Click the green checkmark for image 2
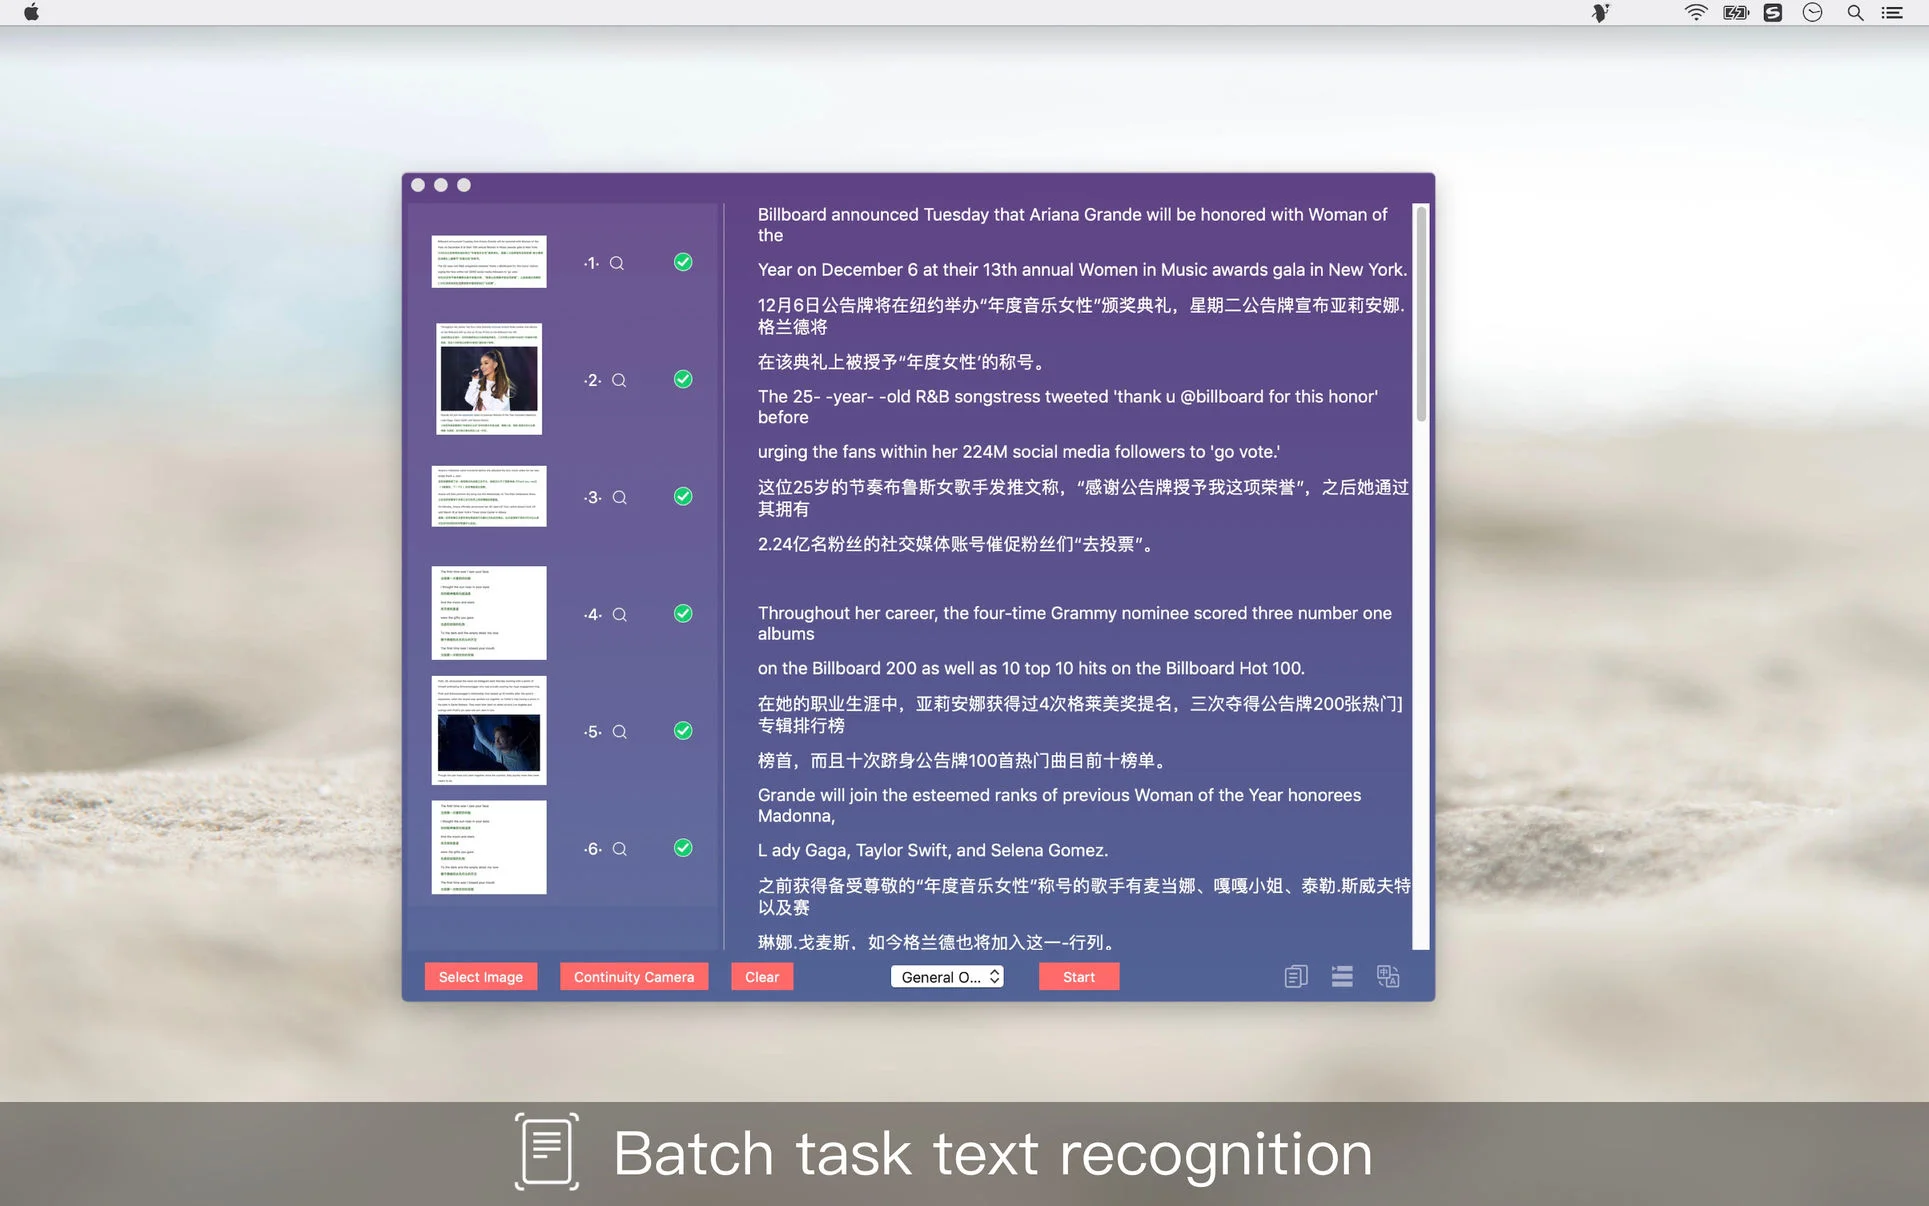The height and width of the screenshot is (1206, 1929). click(683, 379)
